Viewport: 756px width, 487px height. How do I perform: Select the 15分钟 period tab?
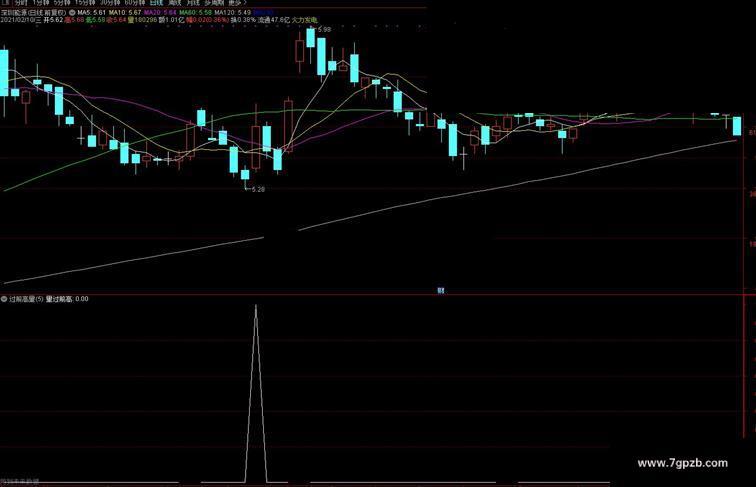(x=85, y=2)
